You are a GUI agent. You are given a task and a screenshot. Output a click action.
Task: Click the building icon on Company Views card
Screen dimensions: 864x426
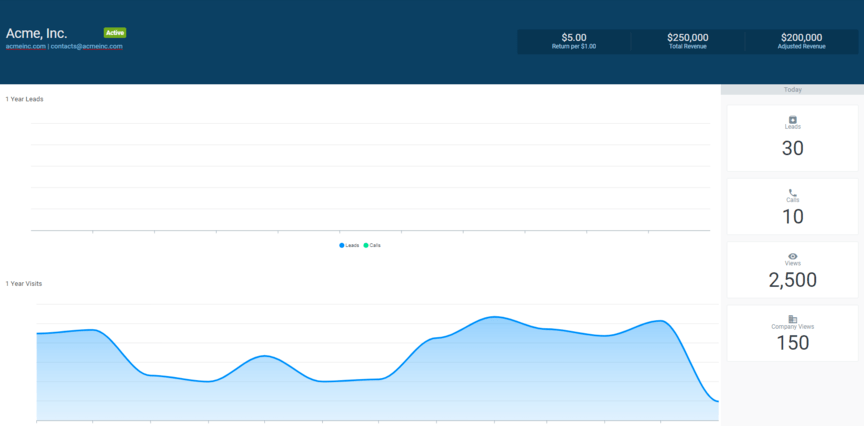pyautogui.click(x=793, y=319)
